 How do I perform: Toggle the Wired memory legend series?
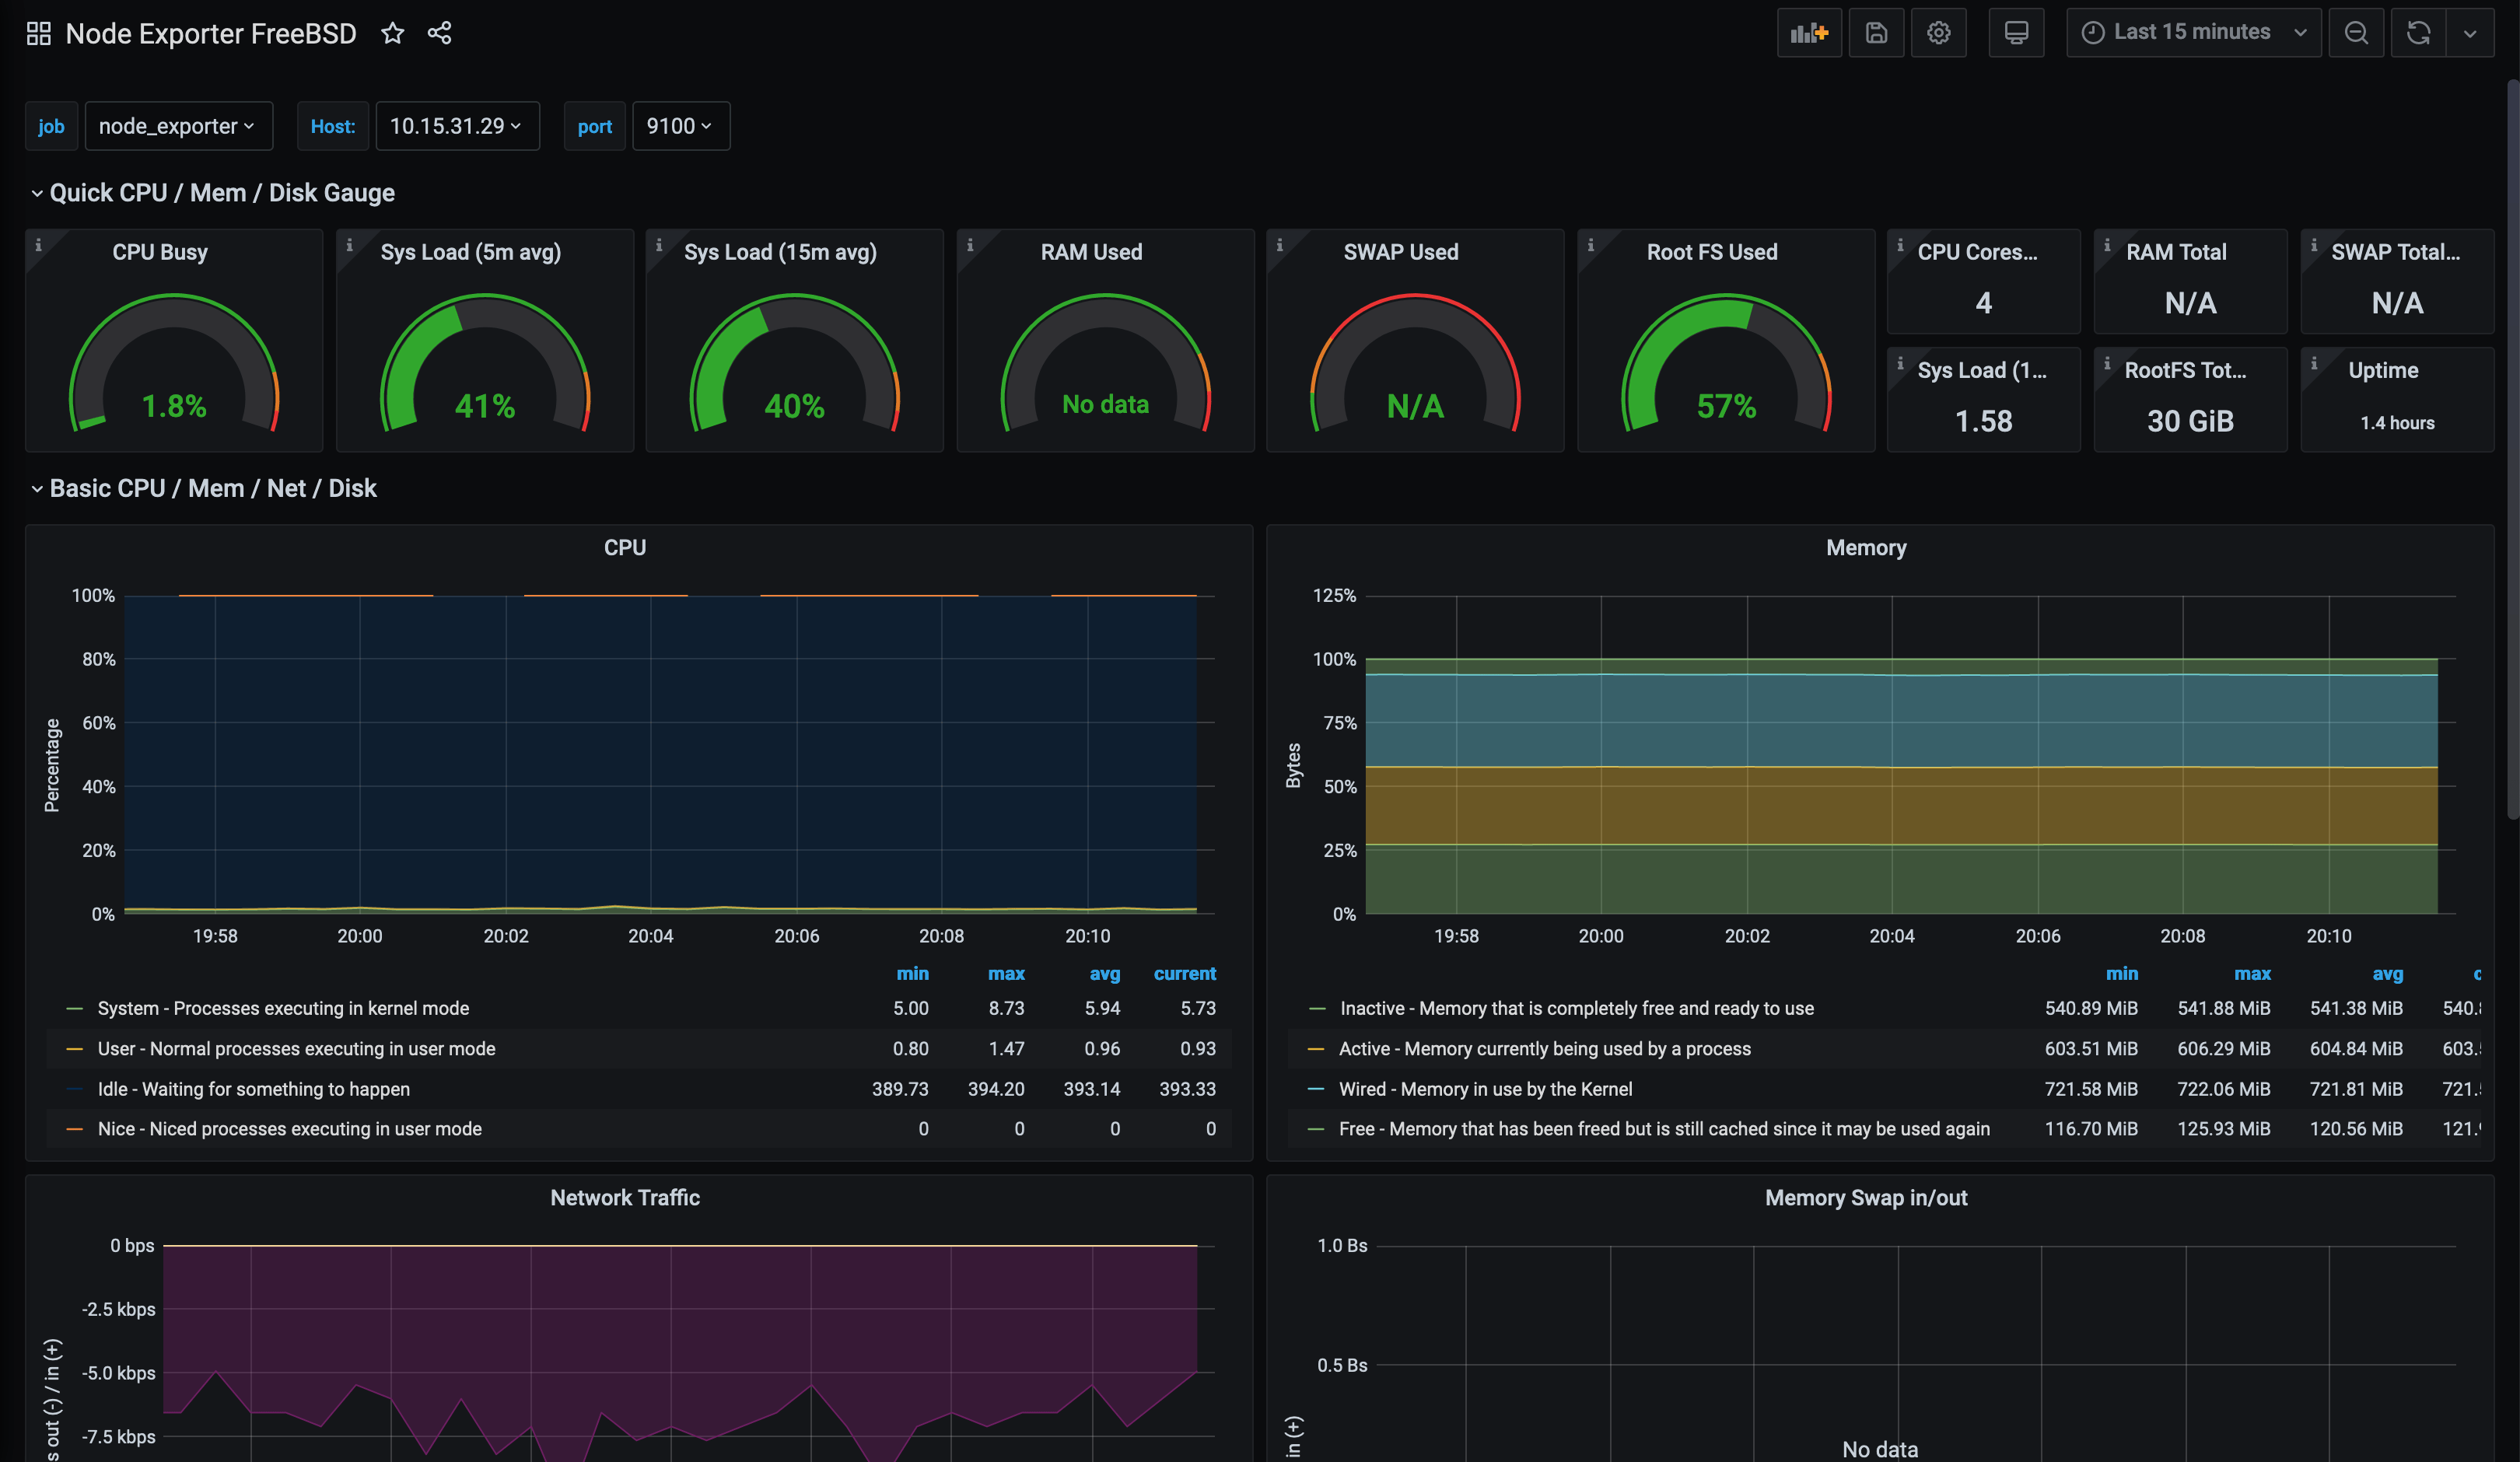pyautogui.click(x=1485, y=1089)
